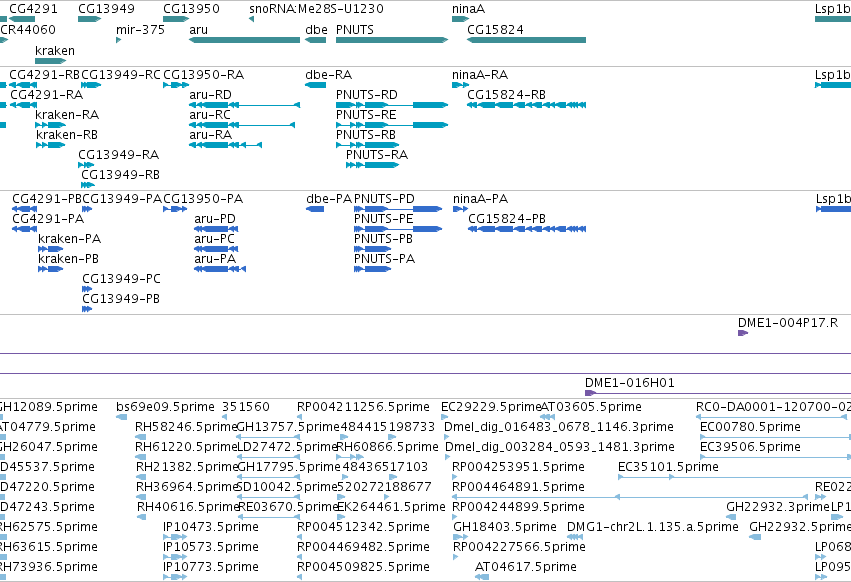Click EST EC00780.5prime
The height and width of the screenshot is (582, 851).
coord(776,437)
